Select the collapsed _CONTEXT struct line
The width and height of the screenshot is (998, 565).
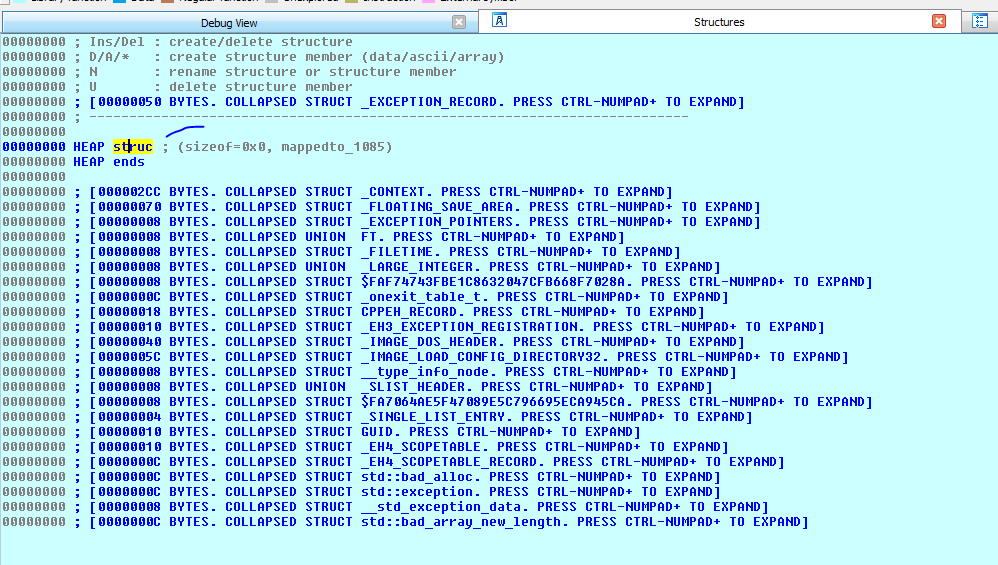(x=380, y=192)
